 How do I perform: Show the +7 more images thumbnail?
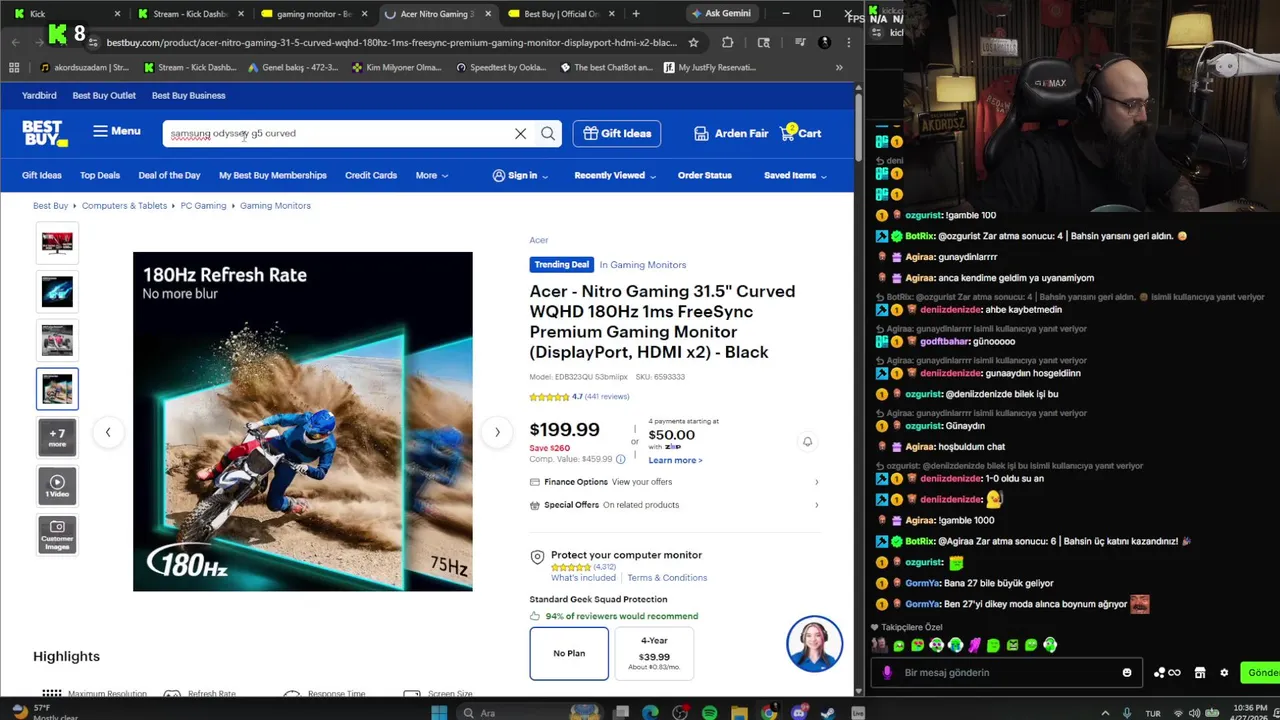coord(57,437)
